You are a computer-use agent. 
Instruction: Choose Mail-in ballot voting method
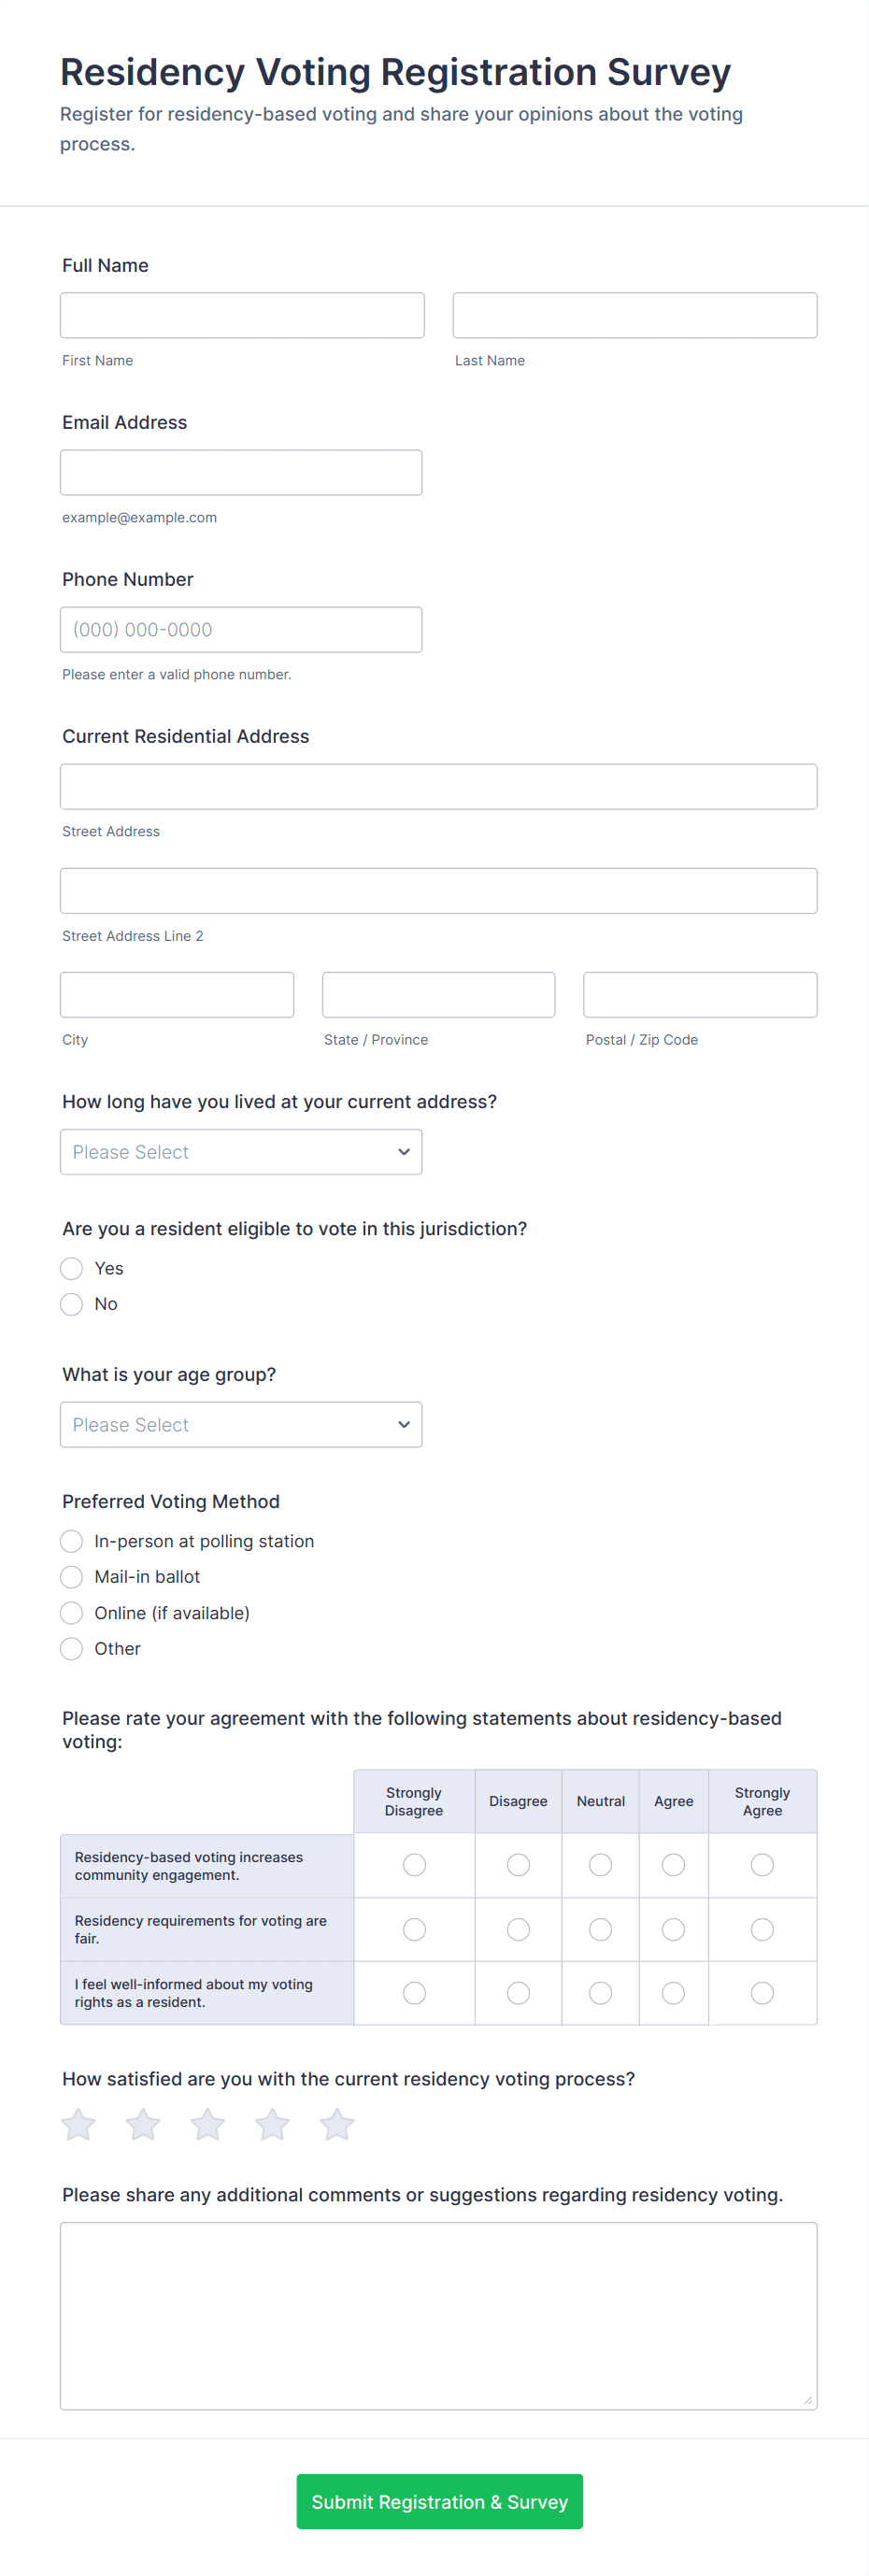point(72,1577)
